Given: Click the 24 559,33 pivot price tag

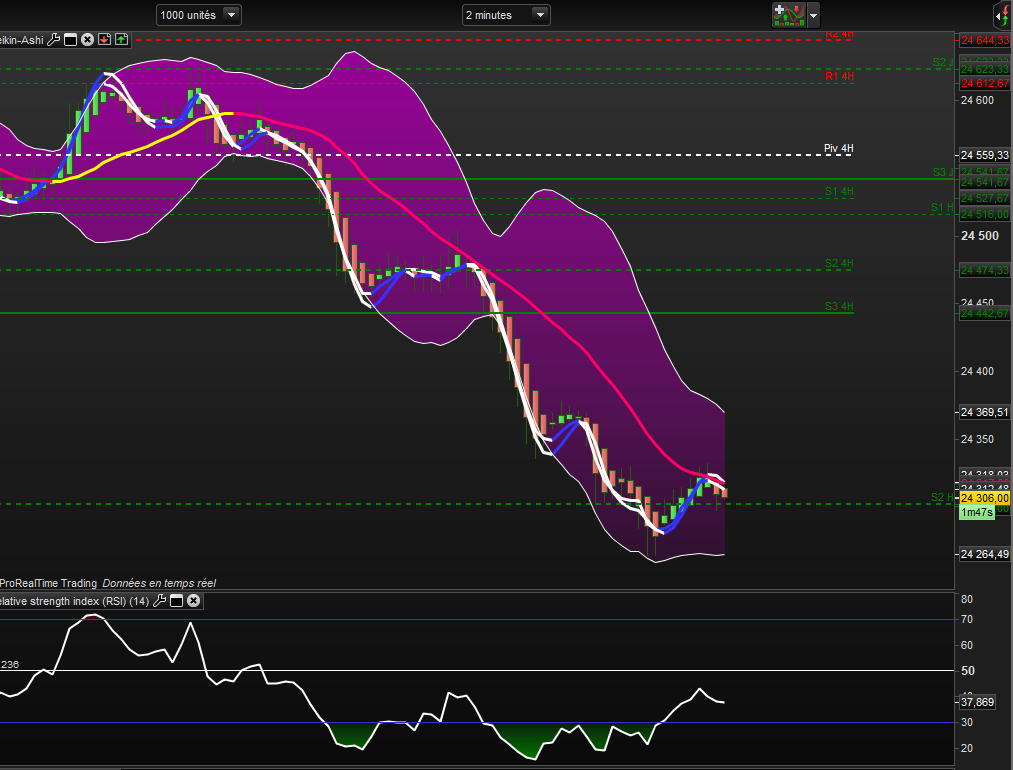Looking at the screenshot, I should pyautogui.click(x=984, y=156).
